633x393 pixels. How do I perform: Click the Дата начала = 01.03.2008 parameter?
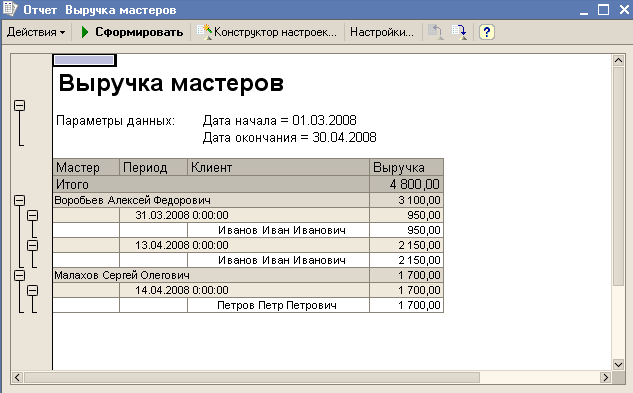point(279,120)
